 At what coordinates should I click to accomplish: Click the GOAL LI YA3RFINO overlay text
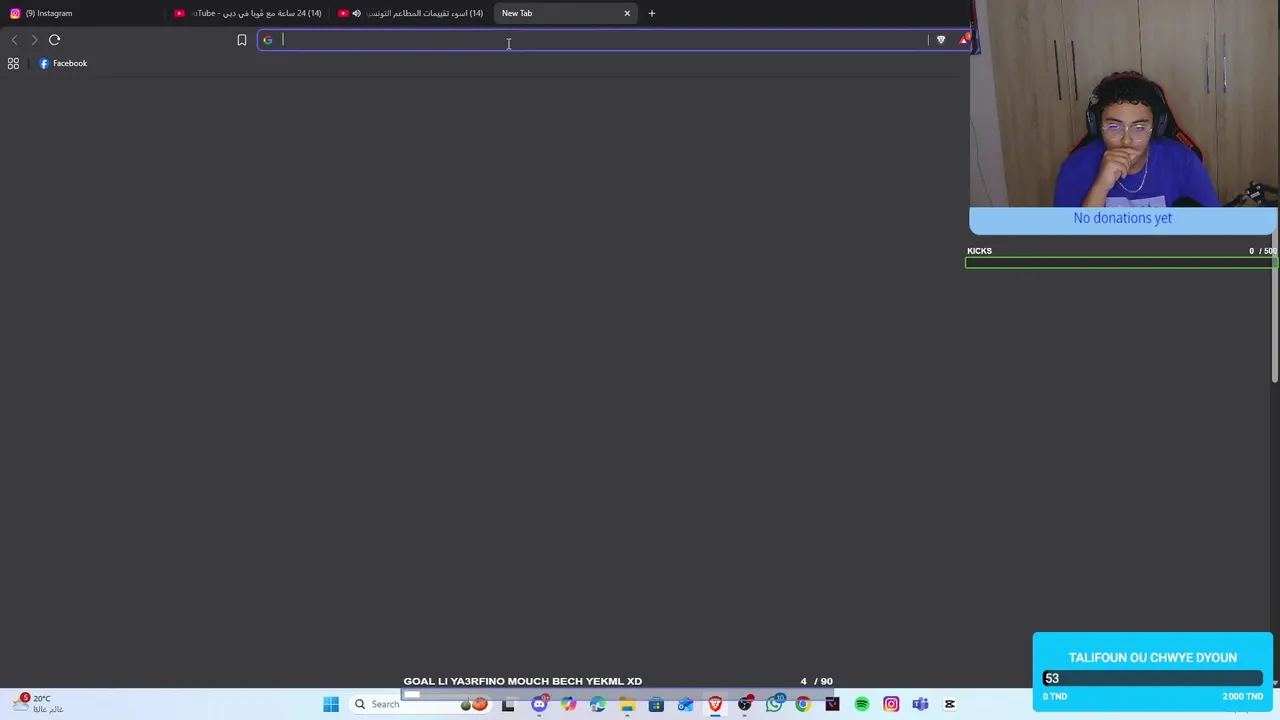522,681
